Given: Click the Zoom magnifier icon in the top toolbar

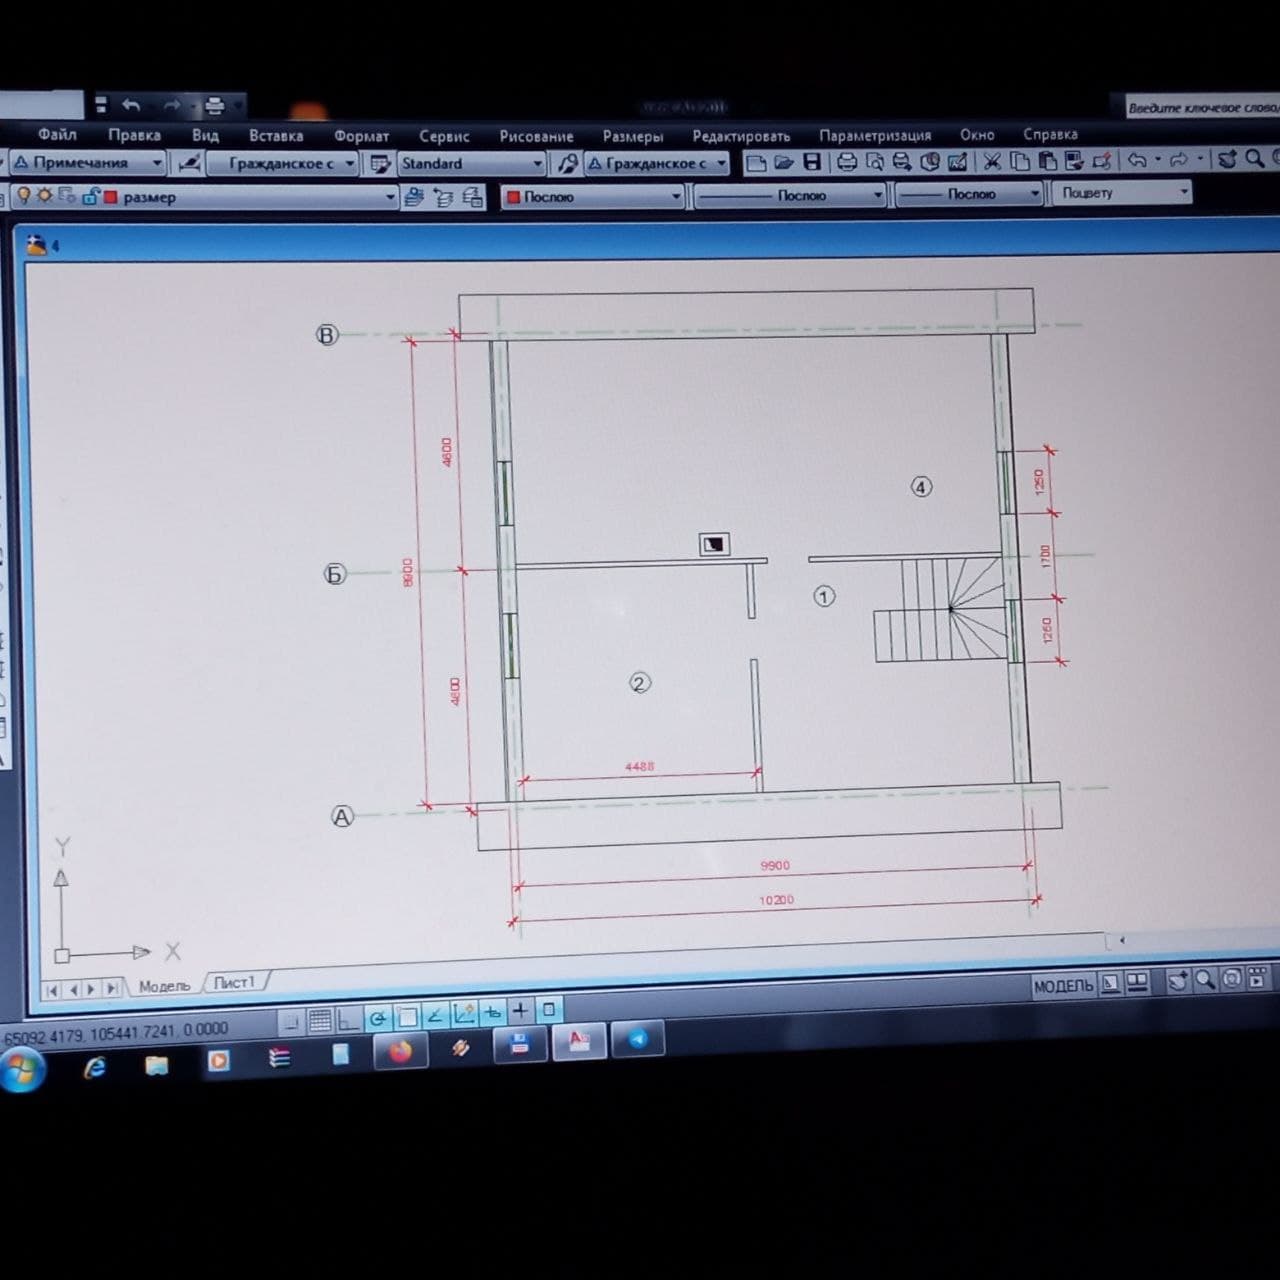Looking at the screenshot, I should (x=1254, y=158).
